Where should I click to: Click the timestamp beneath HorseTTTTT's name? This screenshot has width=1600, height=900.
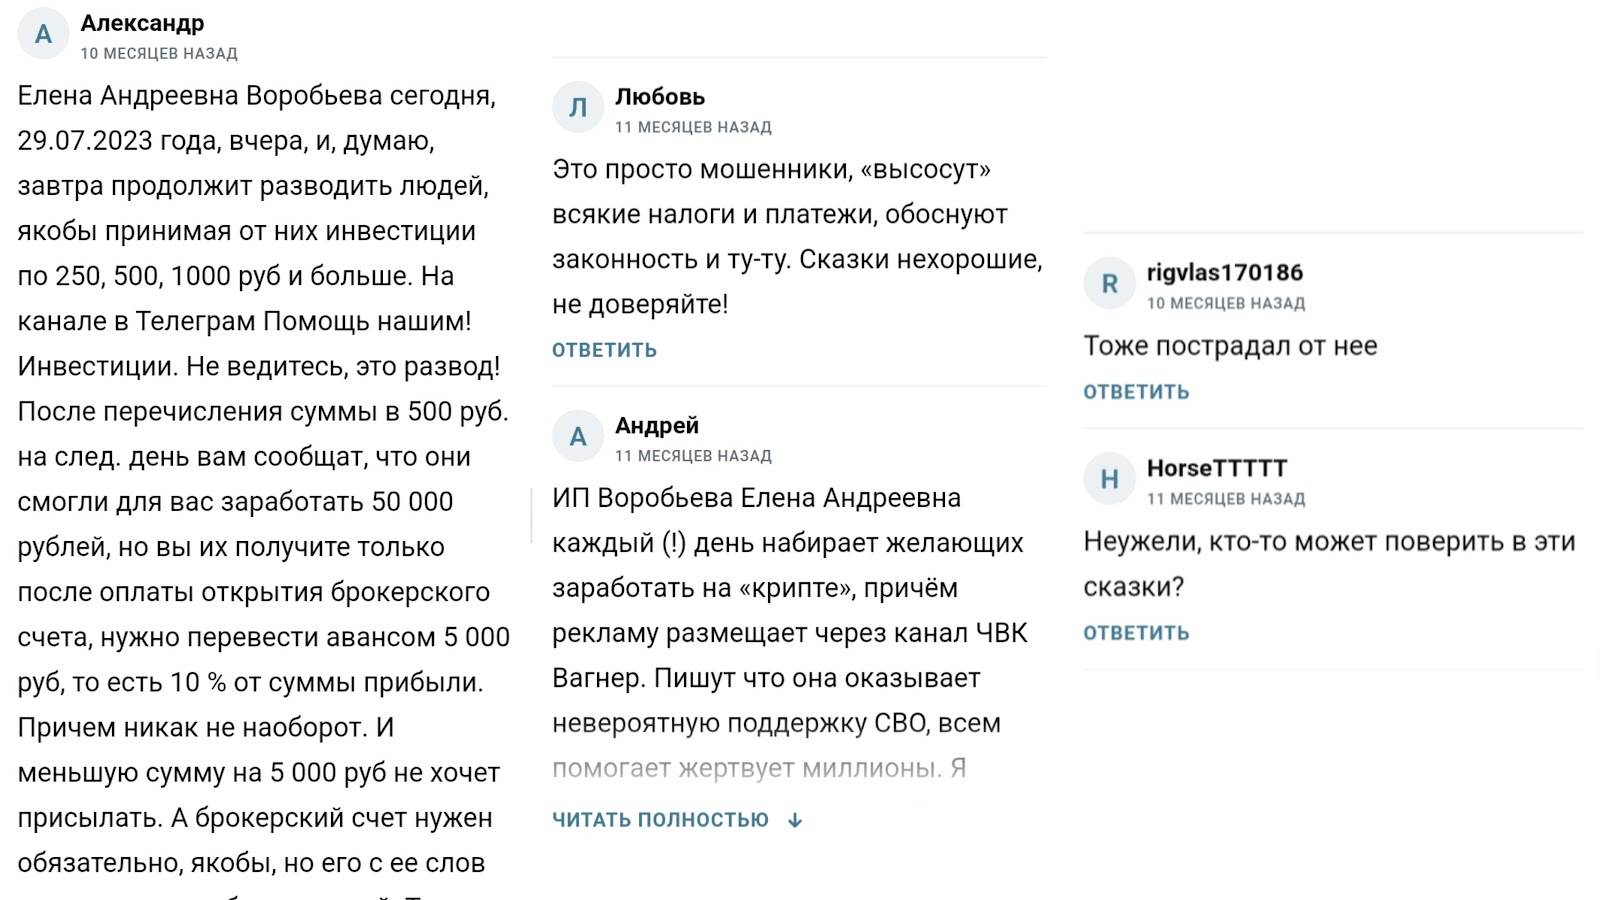point(1226,499)
